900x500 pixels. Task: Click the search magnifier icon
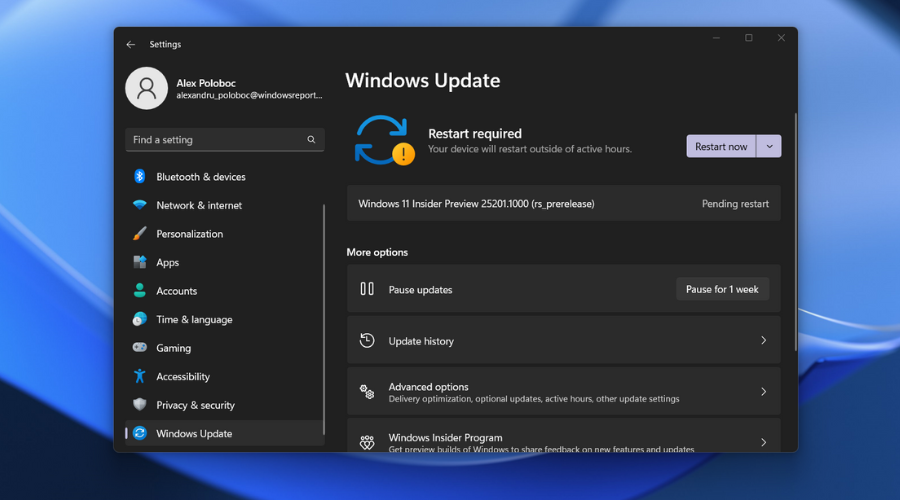311,139
